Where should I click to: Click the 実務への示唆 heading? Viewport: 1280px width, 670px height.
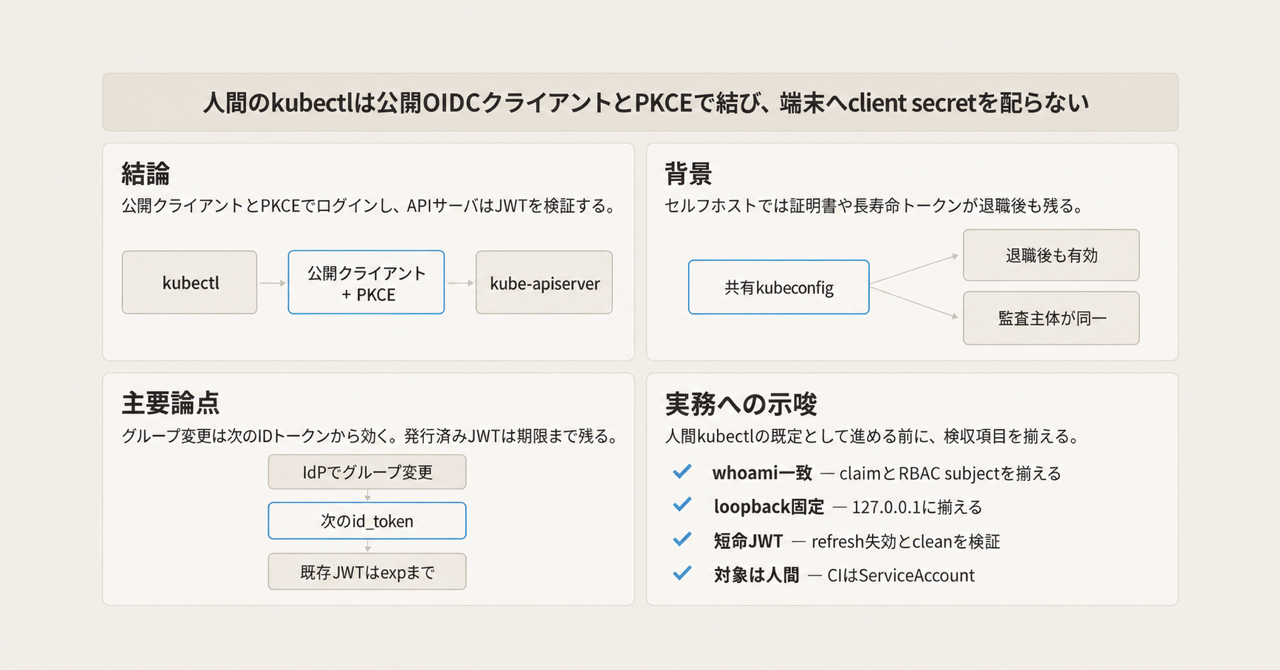(741, 403)
